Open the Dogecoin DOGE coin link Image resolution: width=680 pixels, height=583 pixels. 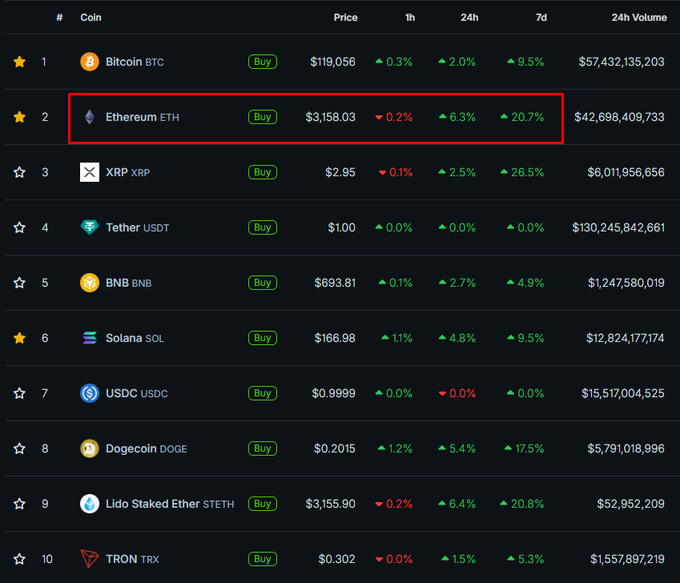(146, 449)
